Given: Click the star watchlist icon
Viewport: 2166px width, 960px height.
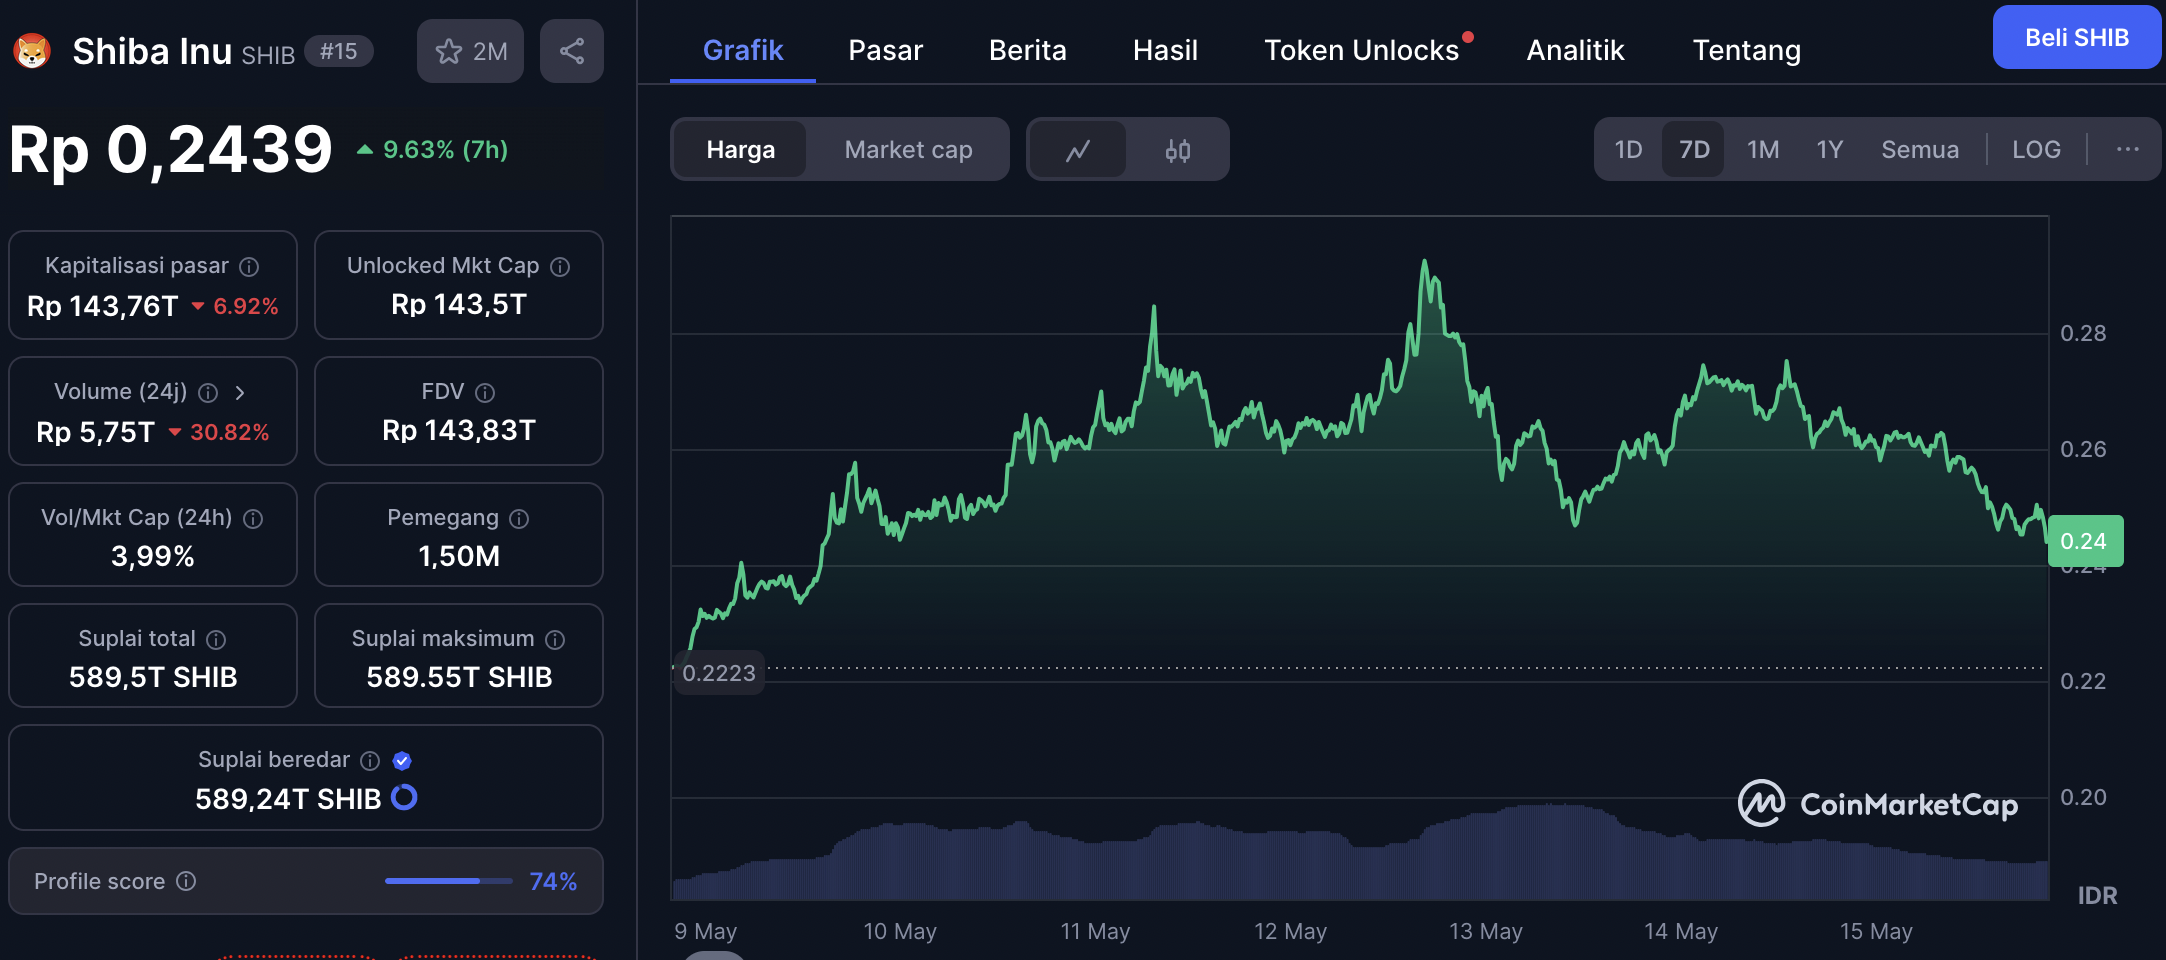Looking at the screenshot, I should click(449, 51).
